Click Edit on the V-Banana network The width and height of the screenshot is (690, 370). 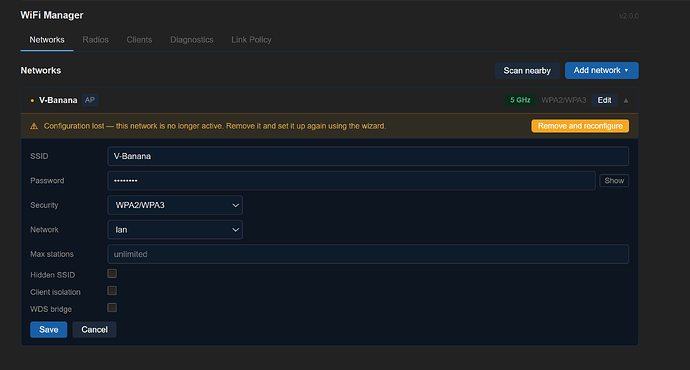[604, 100]
